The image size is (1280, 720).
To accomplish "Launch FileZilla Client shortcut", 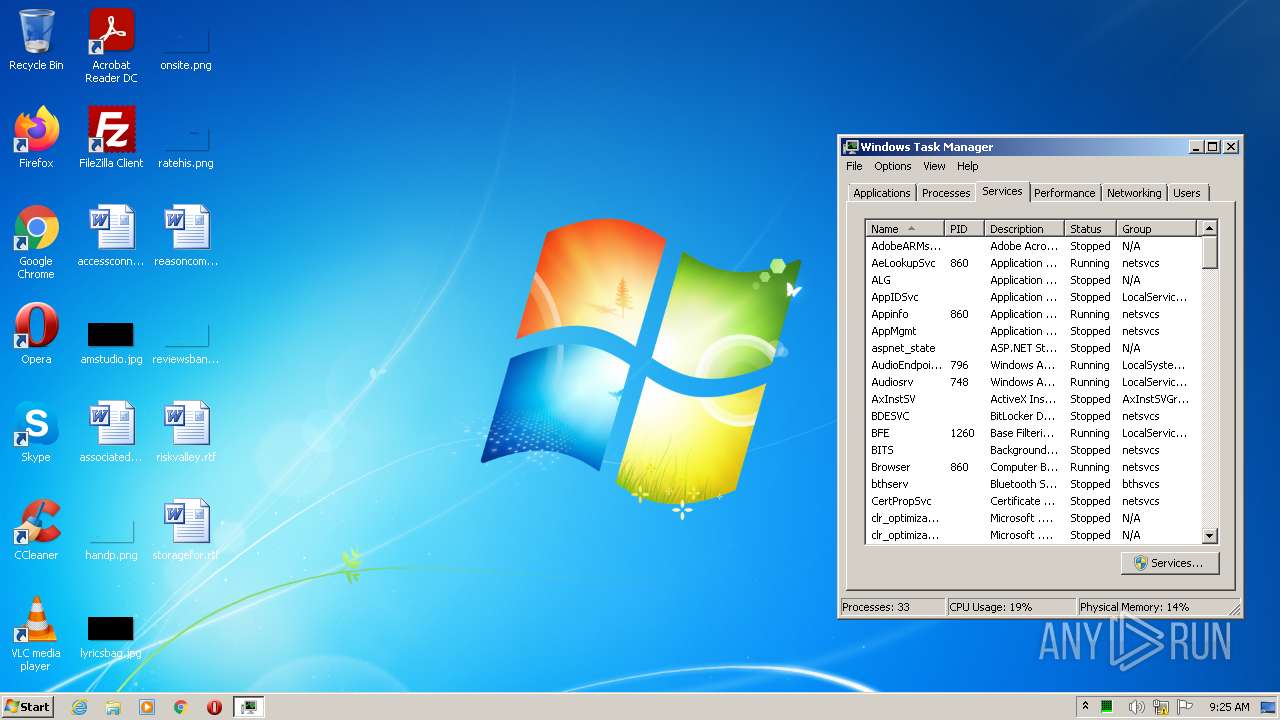I will [x=111, y=139].
